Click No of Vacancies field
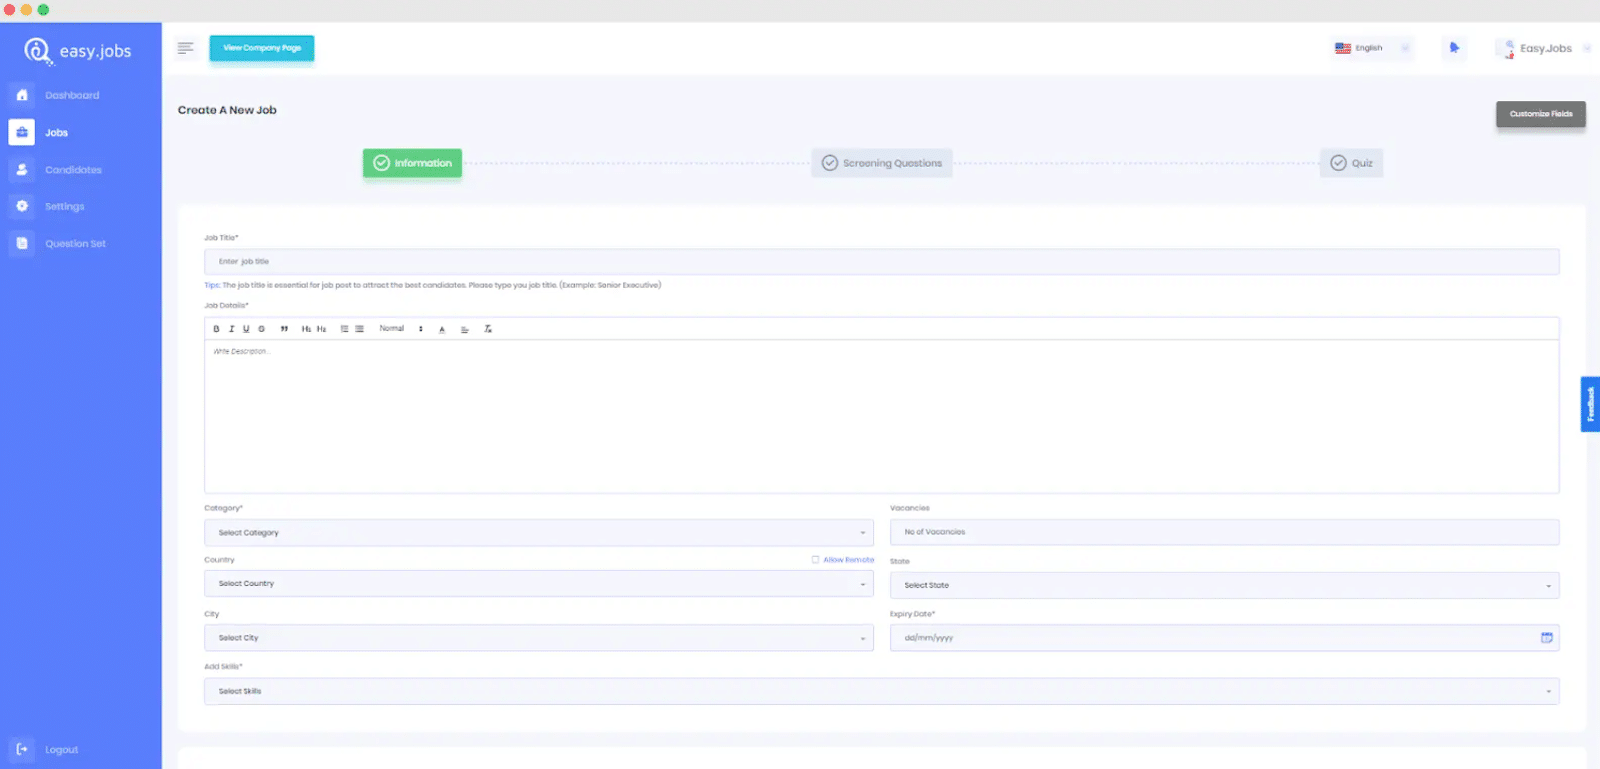Image resolution: width=1600 pixels, height=769 pixels. [1224, 532]
